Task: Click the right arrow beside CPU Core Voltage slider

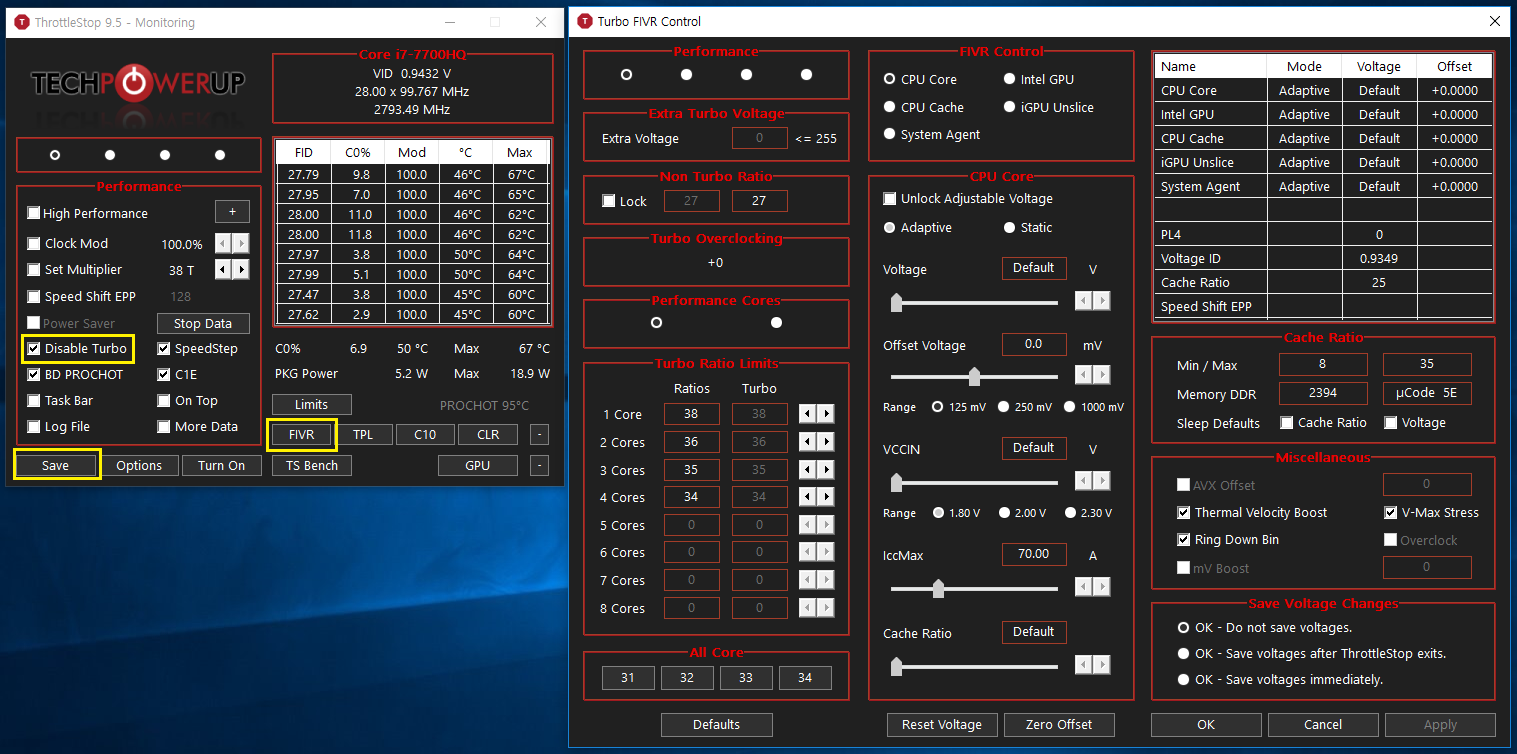Action: (x=1101, y=300)
